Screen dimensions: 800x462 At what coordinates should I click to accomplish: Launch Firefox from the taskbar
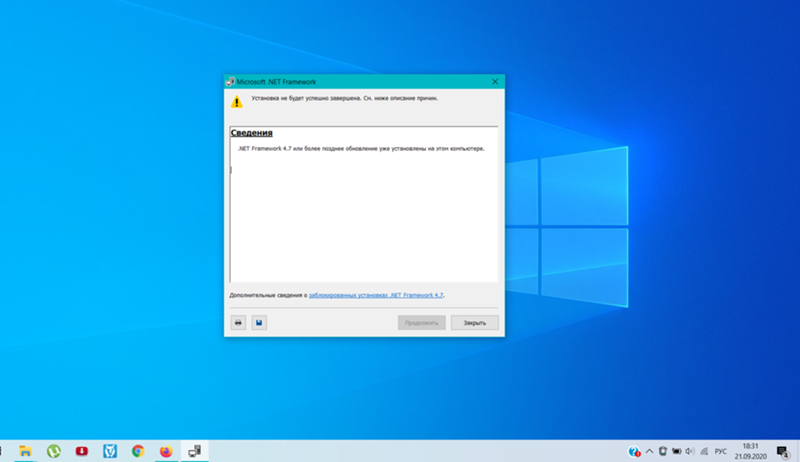tap(166, 451)
